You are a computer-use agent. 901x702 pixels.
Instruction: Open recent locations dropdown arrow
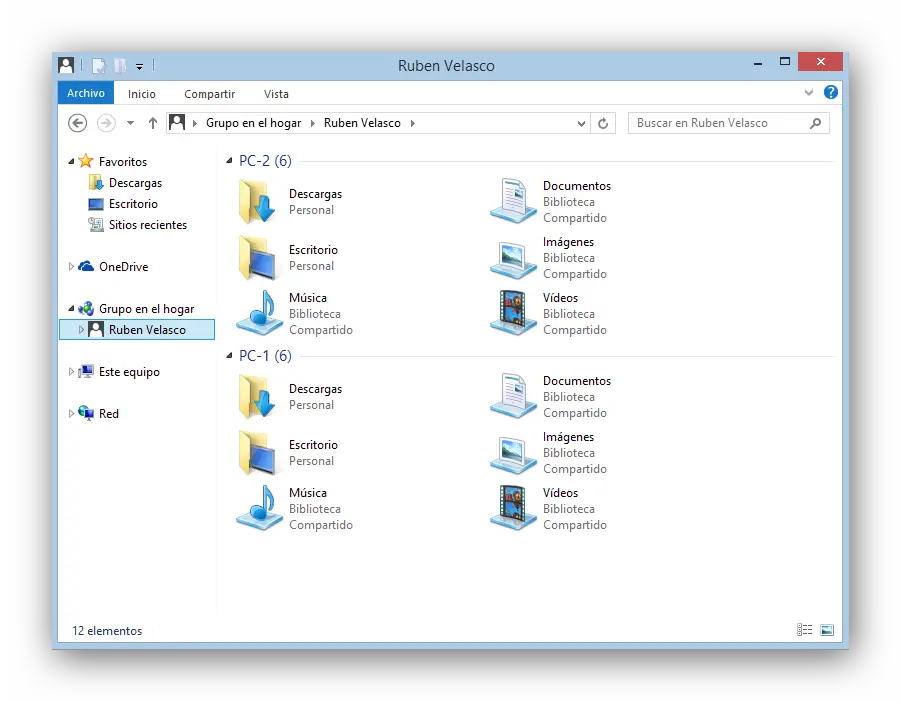pos(130,123)
